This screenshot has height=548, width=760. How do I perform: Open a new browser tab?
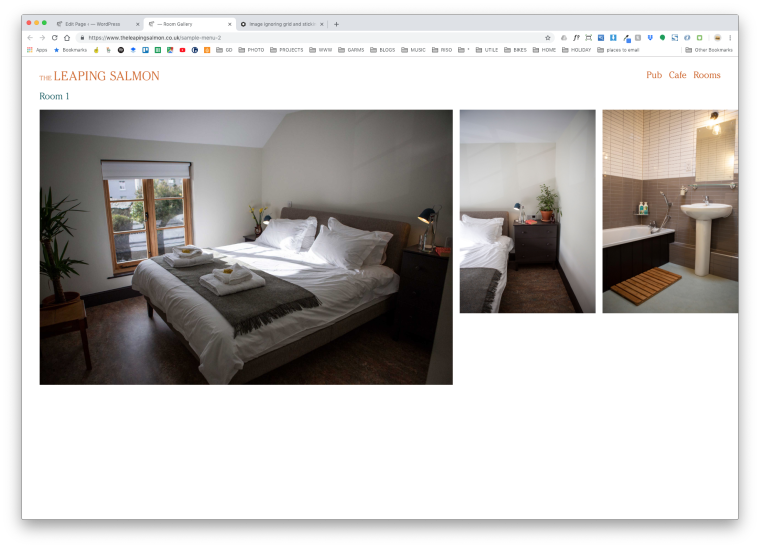pos(336,24)
